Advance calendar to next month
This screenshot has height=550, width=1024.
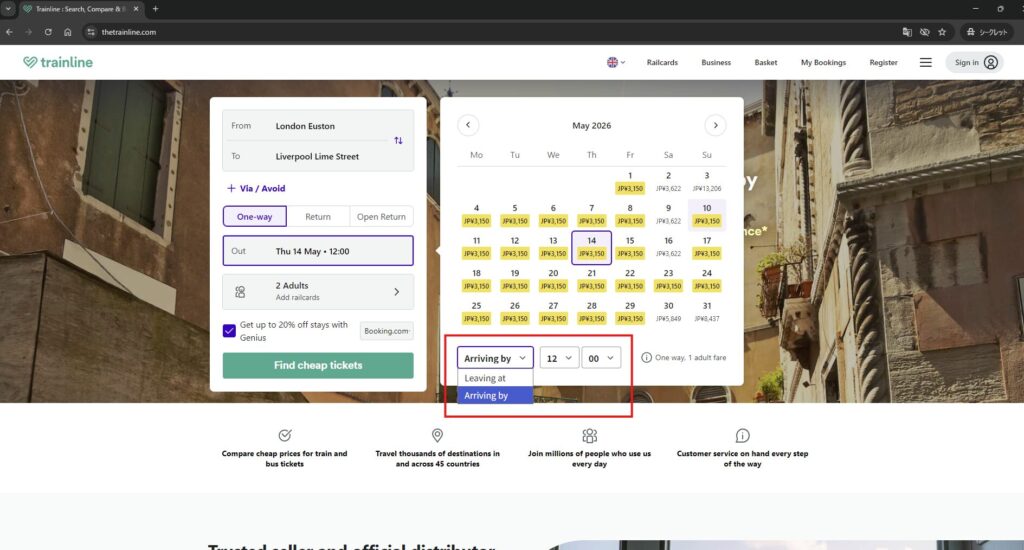[715, 125]
